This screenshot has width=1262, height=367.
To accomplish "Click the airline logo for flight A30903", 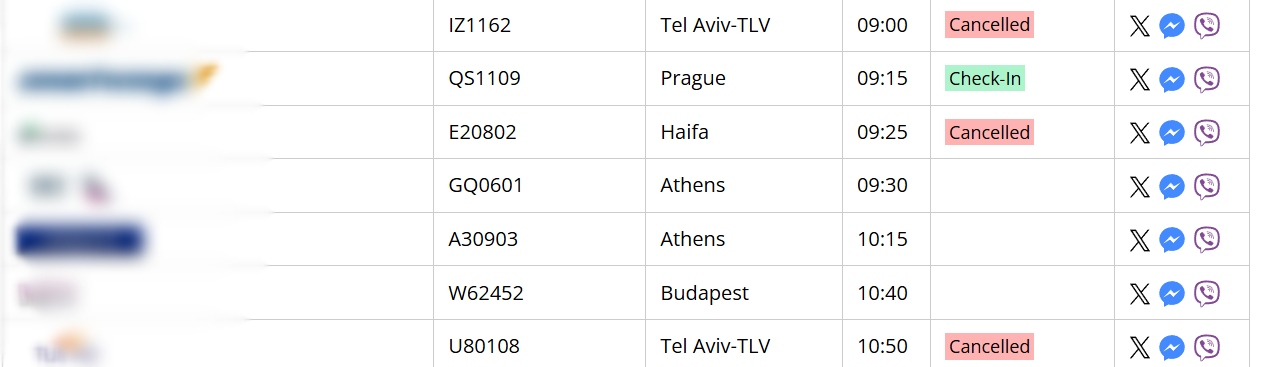I will point(80,240).
